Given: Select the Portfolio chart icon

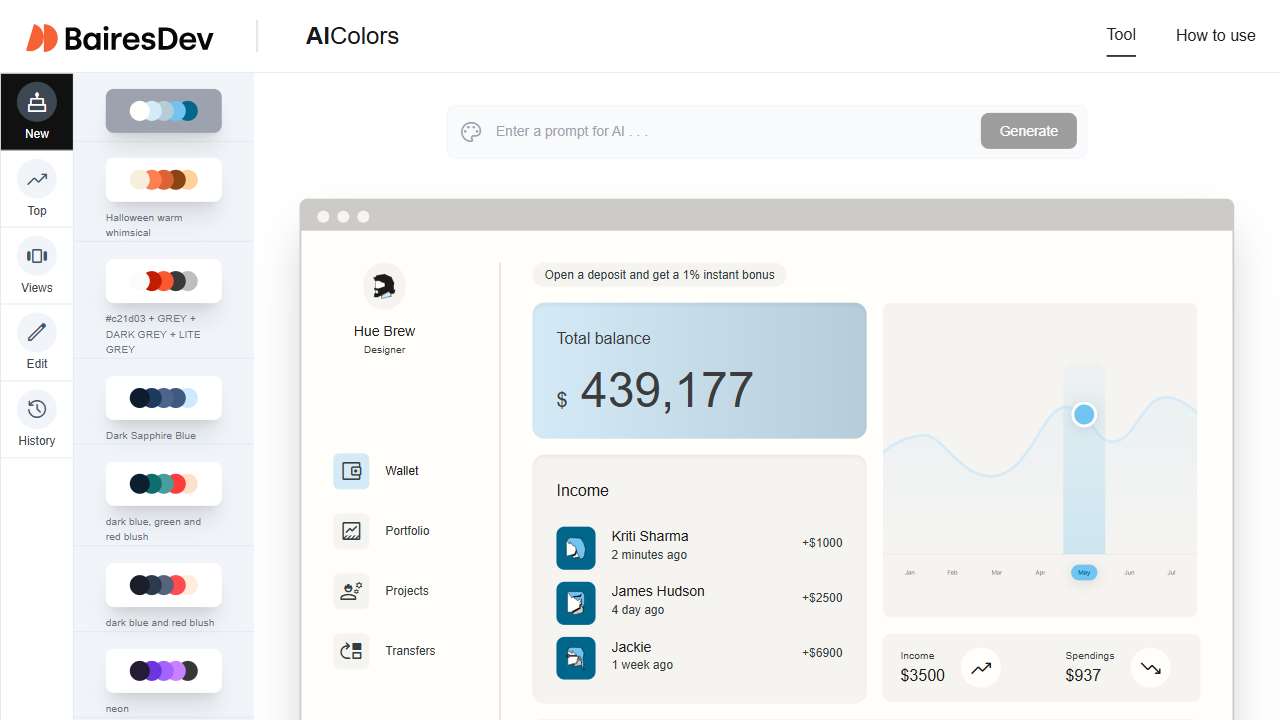Looking at the screenshot, I should (x=351, y=531).
